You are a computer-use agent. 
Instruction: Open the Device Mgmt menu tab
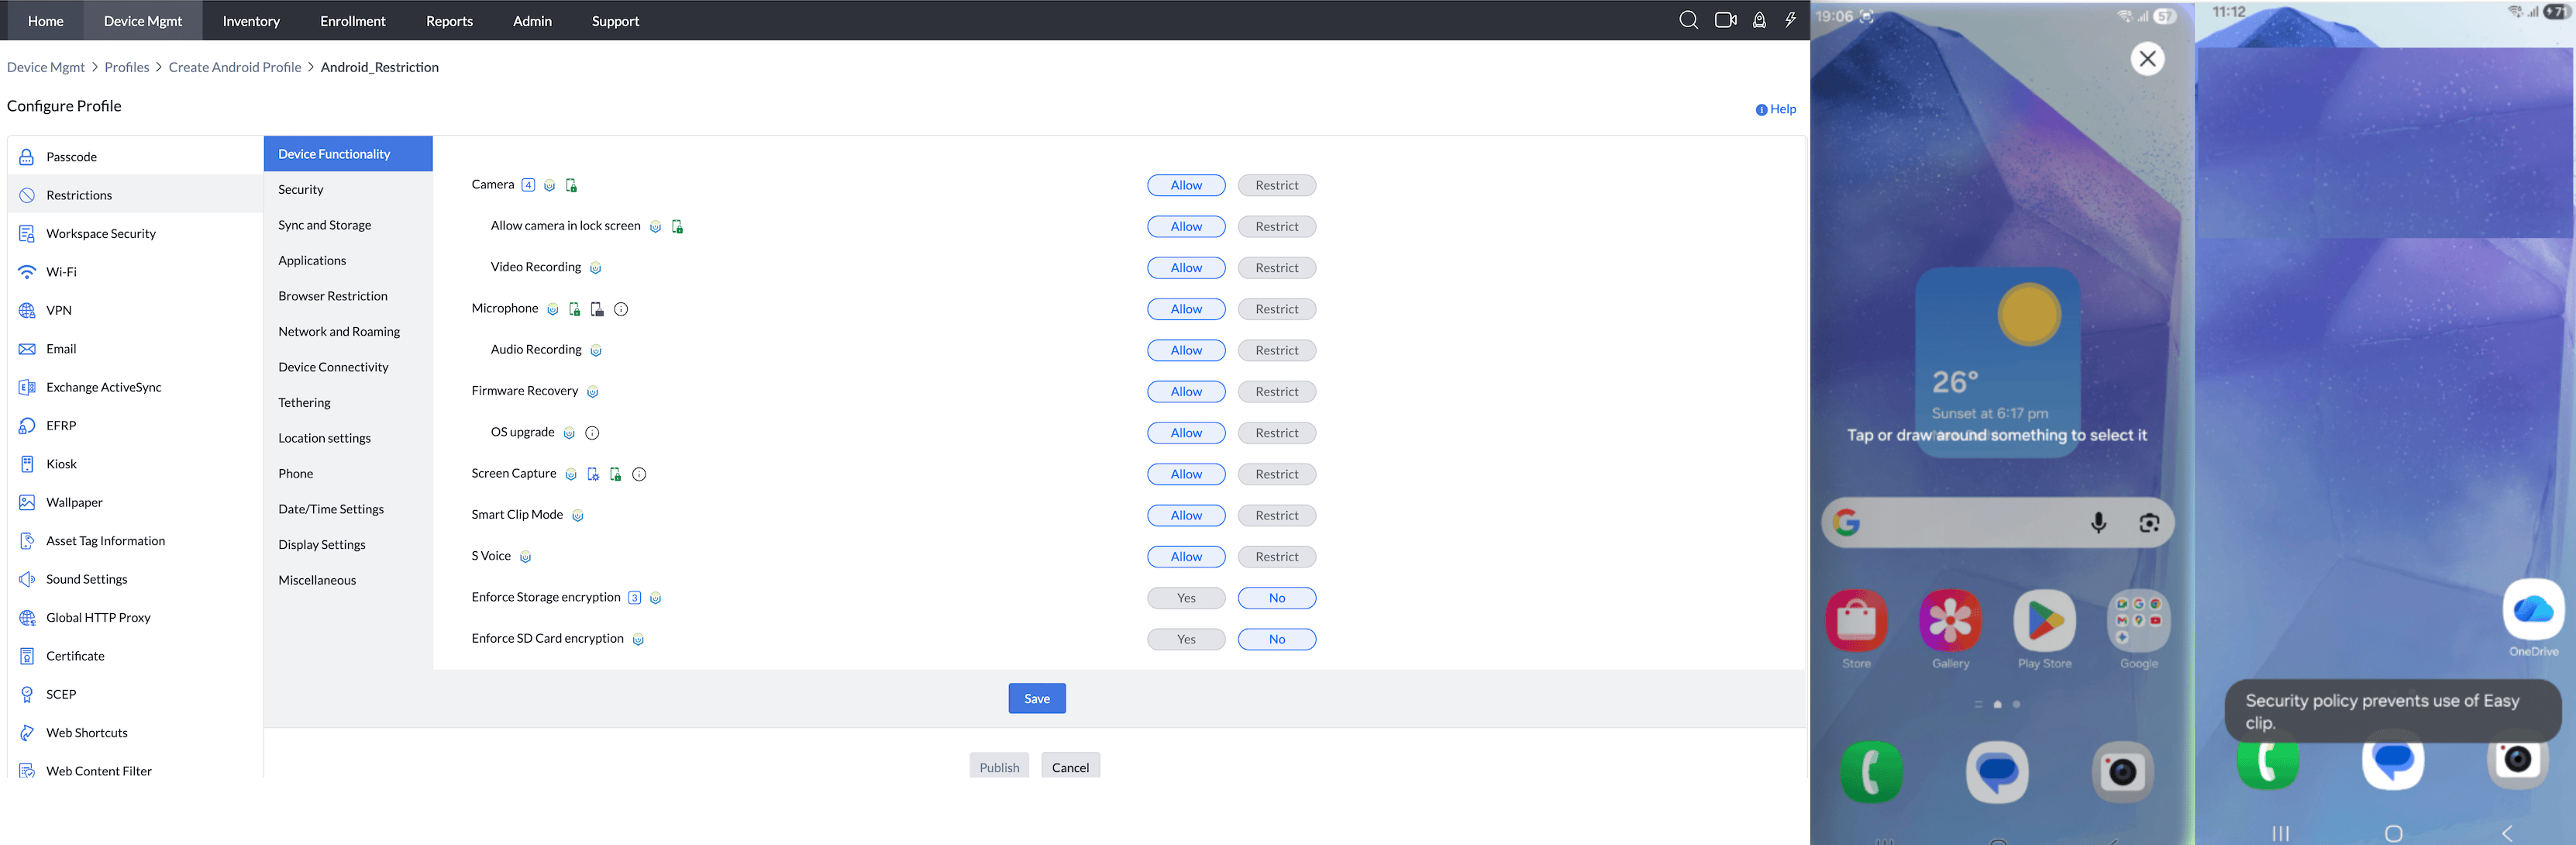click(143, 20)
